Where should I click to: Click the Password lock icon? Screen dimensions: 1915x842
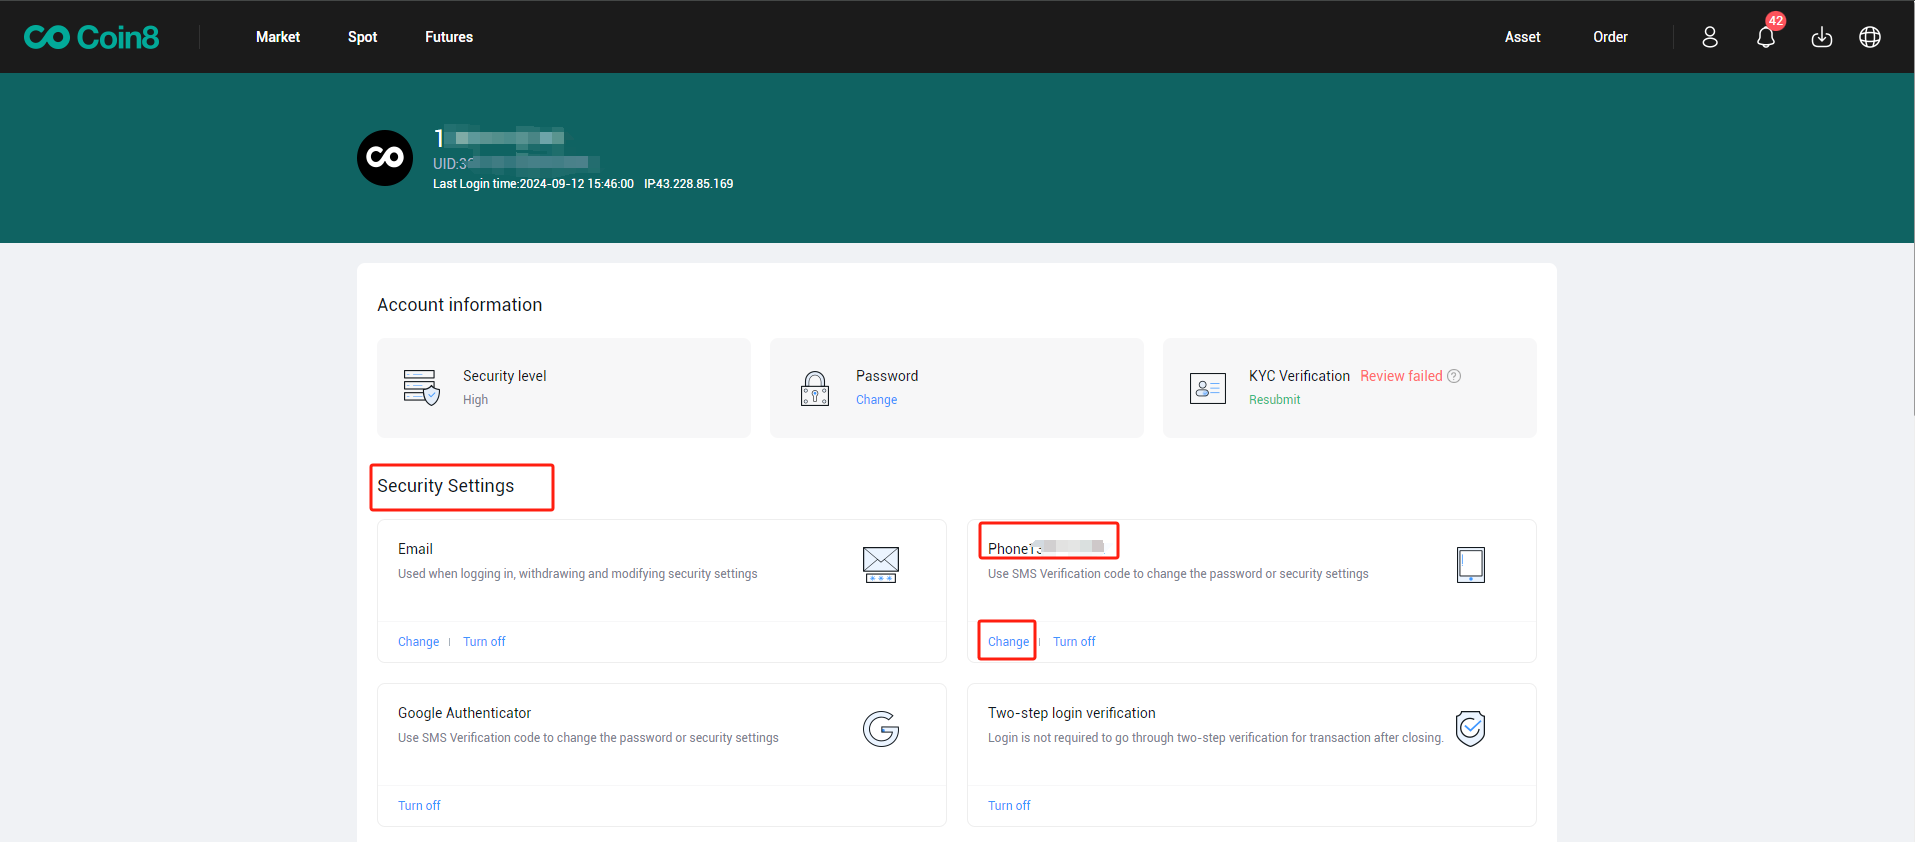[x=815, y=388]
